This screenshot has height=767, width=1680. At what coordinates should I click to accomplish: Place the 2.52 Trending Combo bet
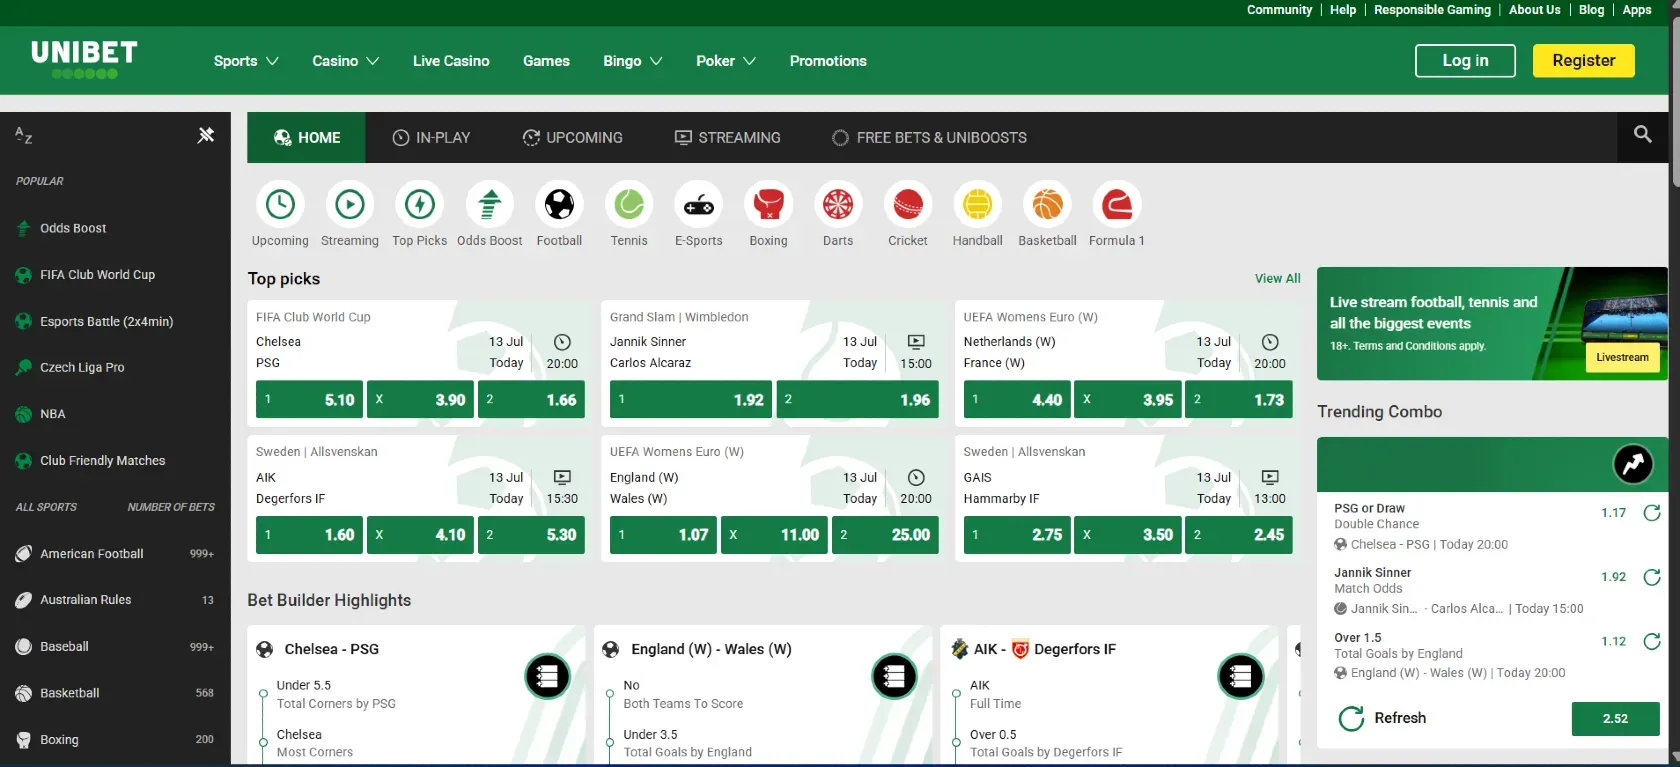click(1615, 719)
